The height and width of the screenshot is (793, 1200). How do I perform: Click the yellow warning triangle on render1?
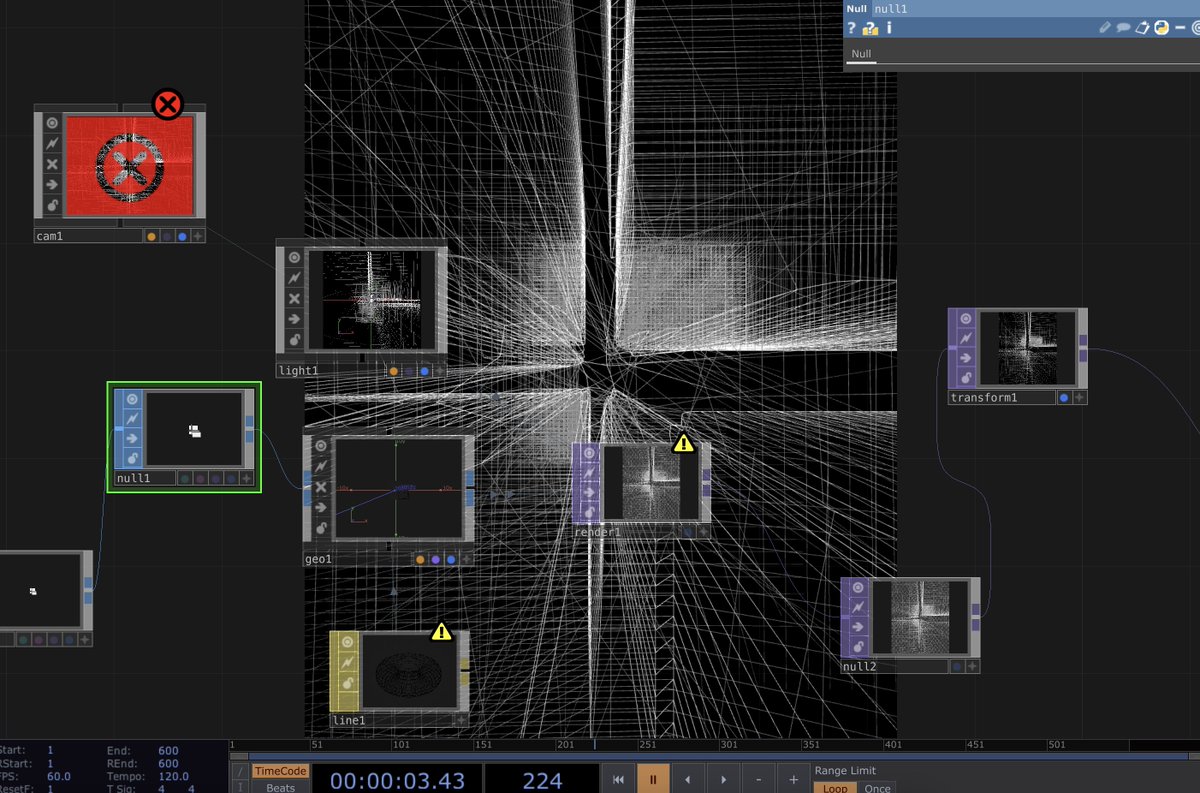683,442
